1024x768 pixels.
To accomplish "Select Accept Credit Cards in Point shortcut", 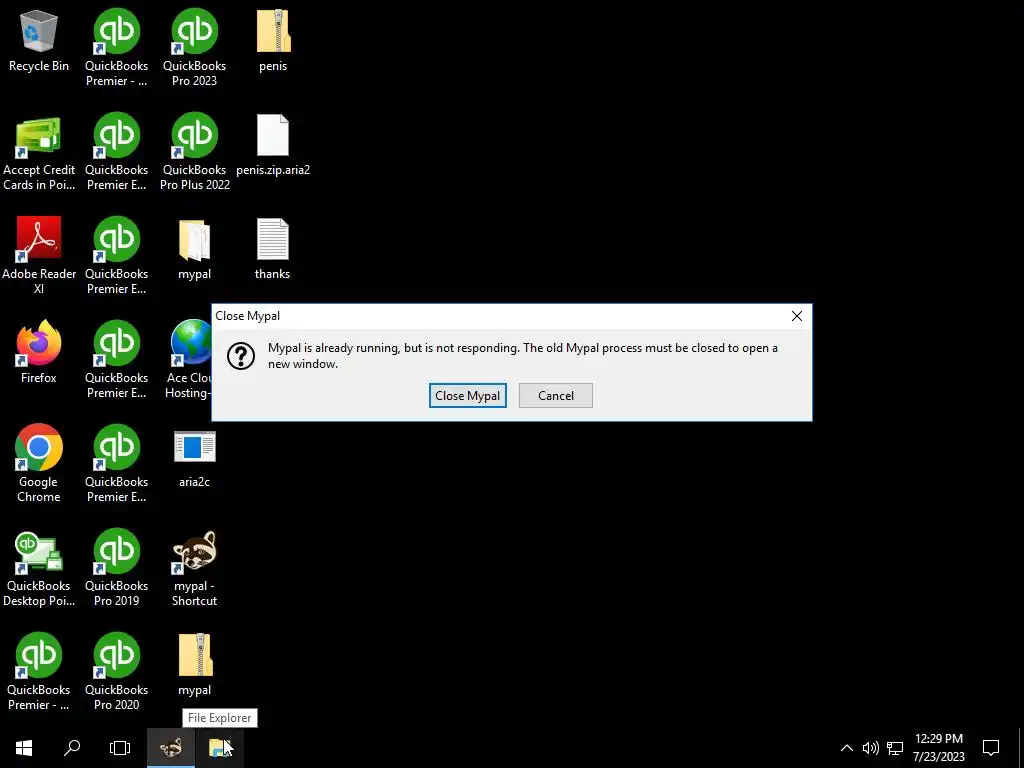I will click(x=39, y=152).
